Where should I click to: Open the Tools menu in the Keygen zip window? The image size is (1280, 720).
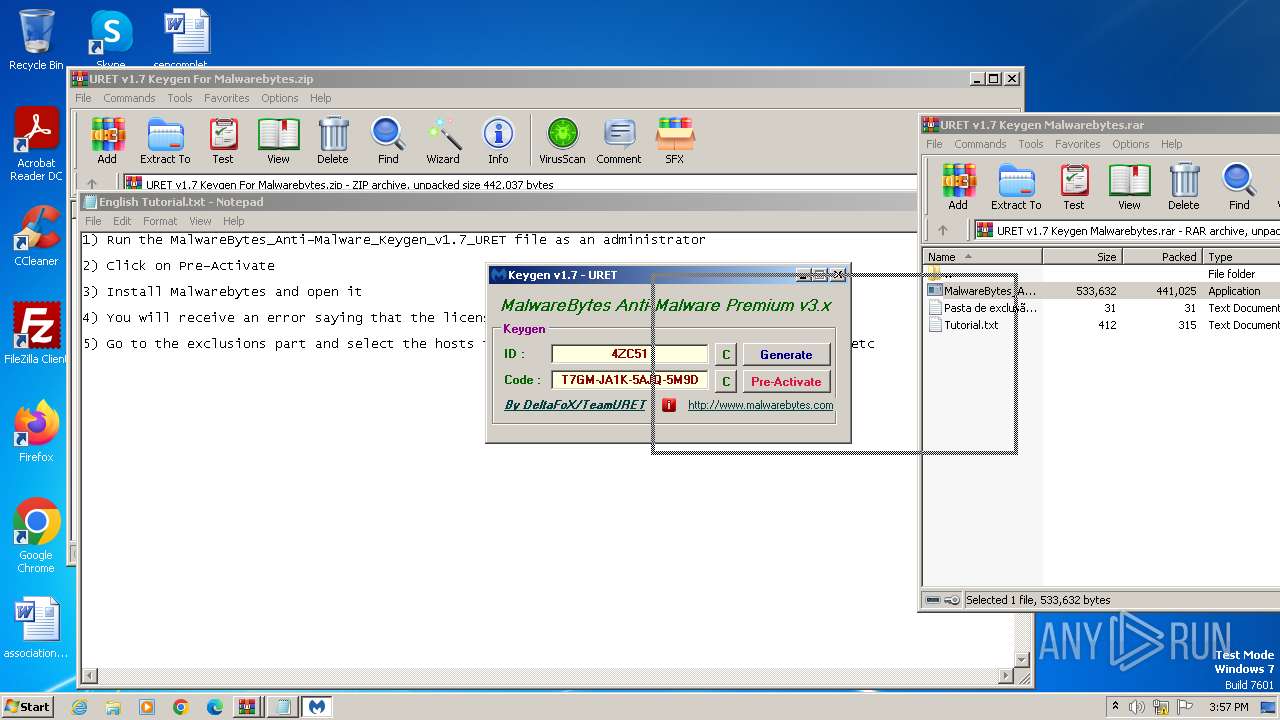180,98
